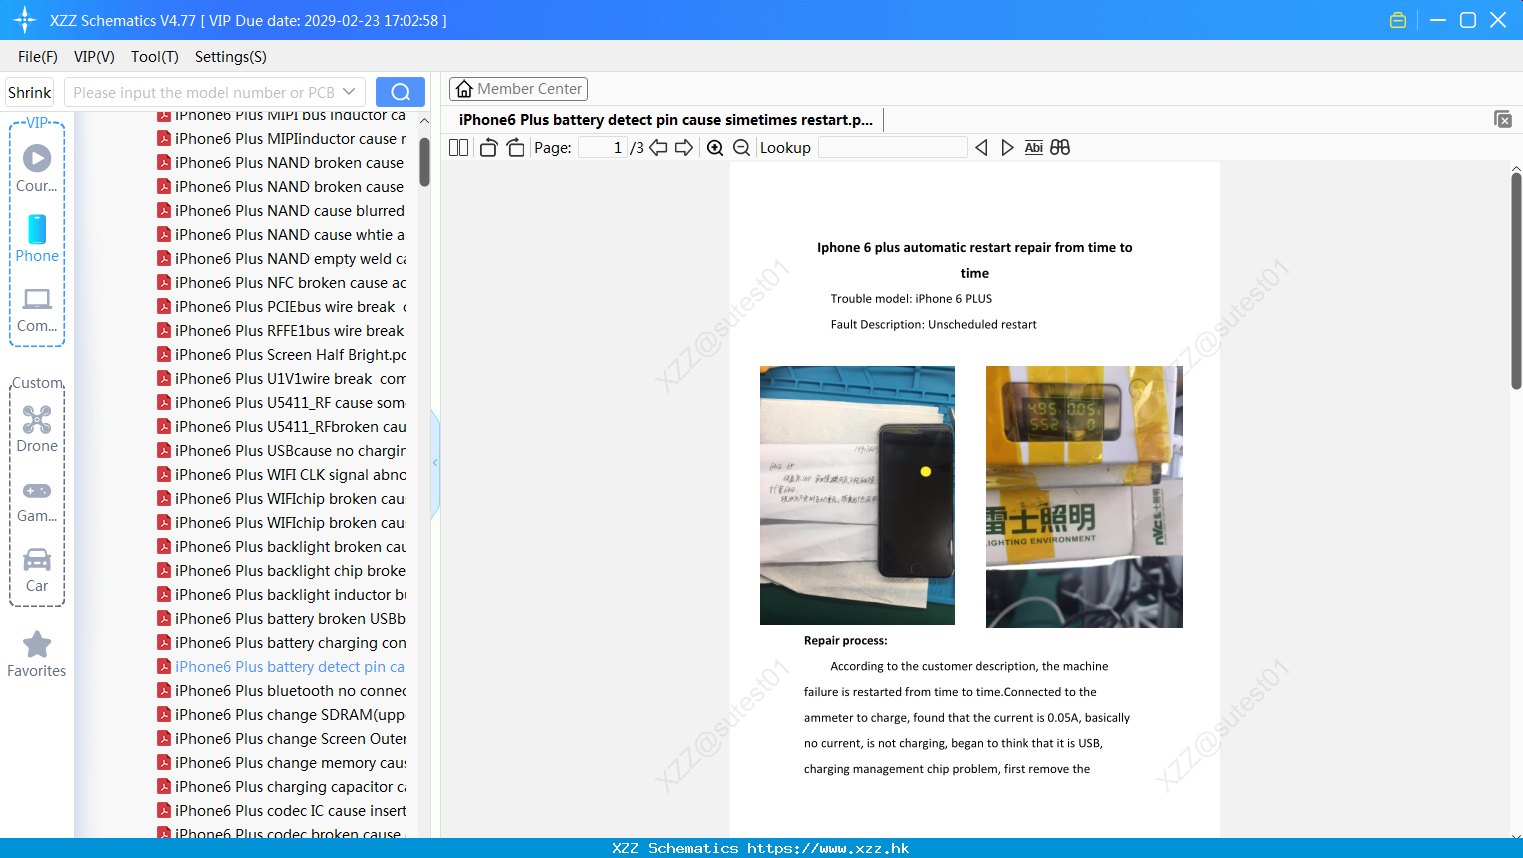This screenshot has width=1523, height=858.
Task: Open 'iPhone6 Plus change SDRAM' file
Action: point(282,715)
